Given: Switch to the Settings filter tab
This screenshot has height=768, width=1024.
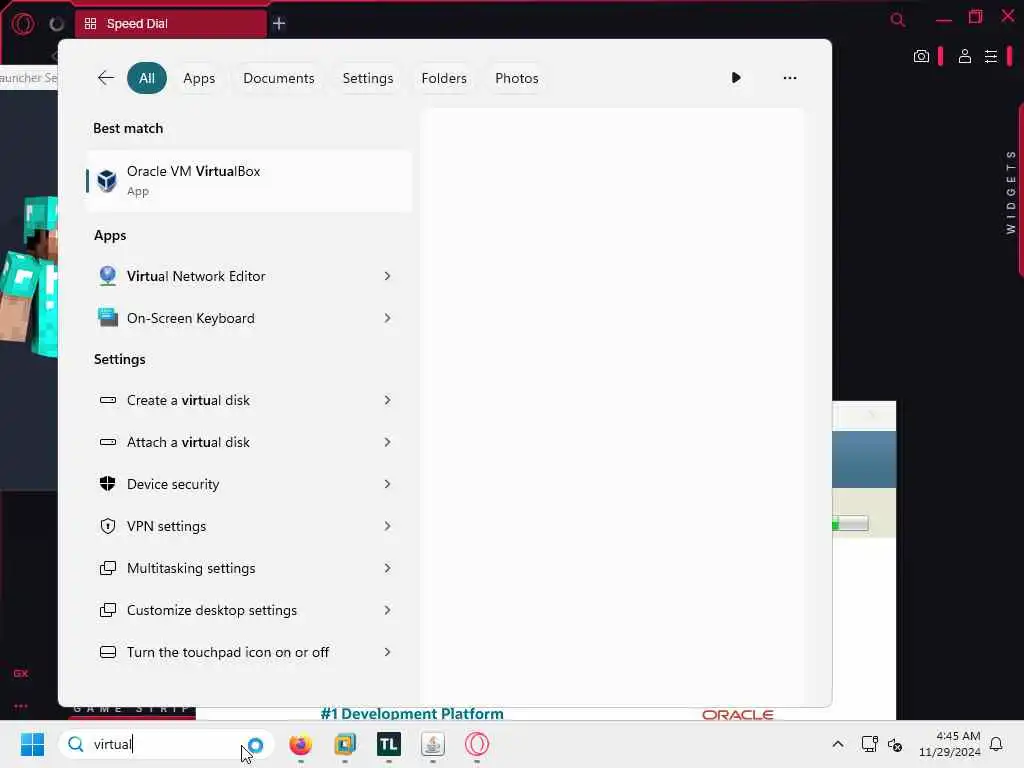Looking at the screenshot, I should click(x=368, y=78).
